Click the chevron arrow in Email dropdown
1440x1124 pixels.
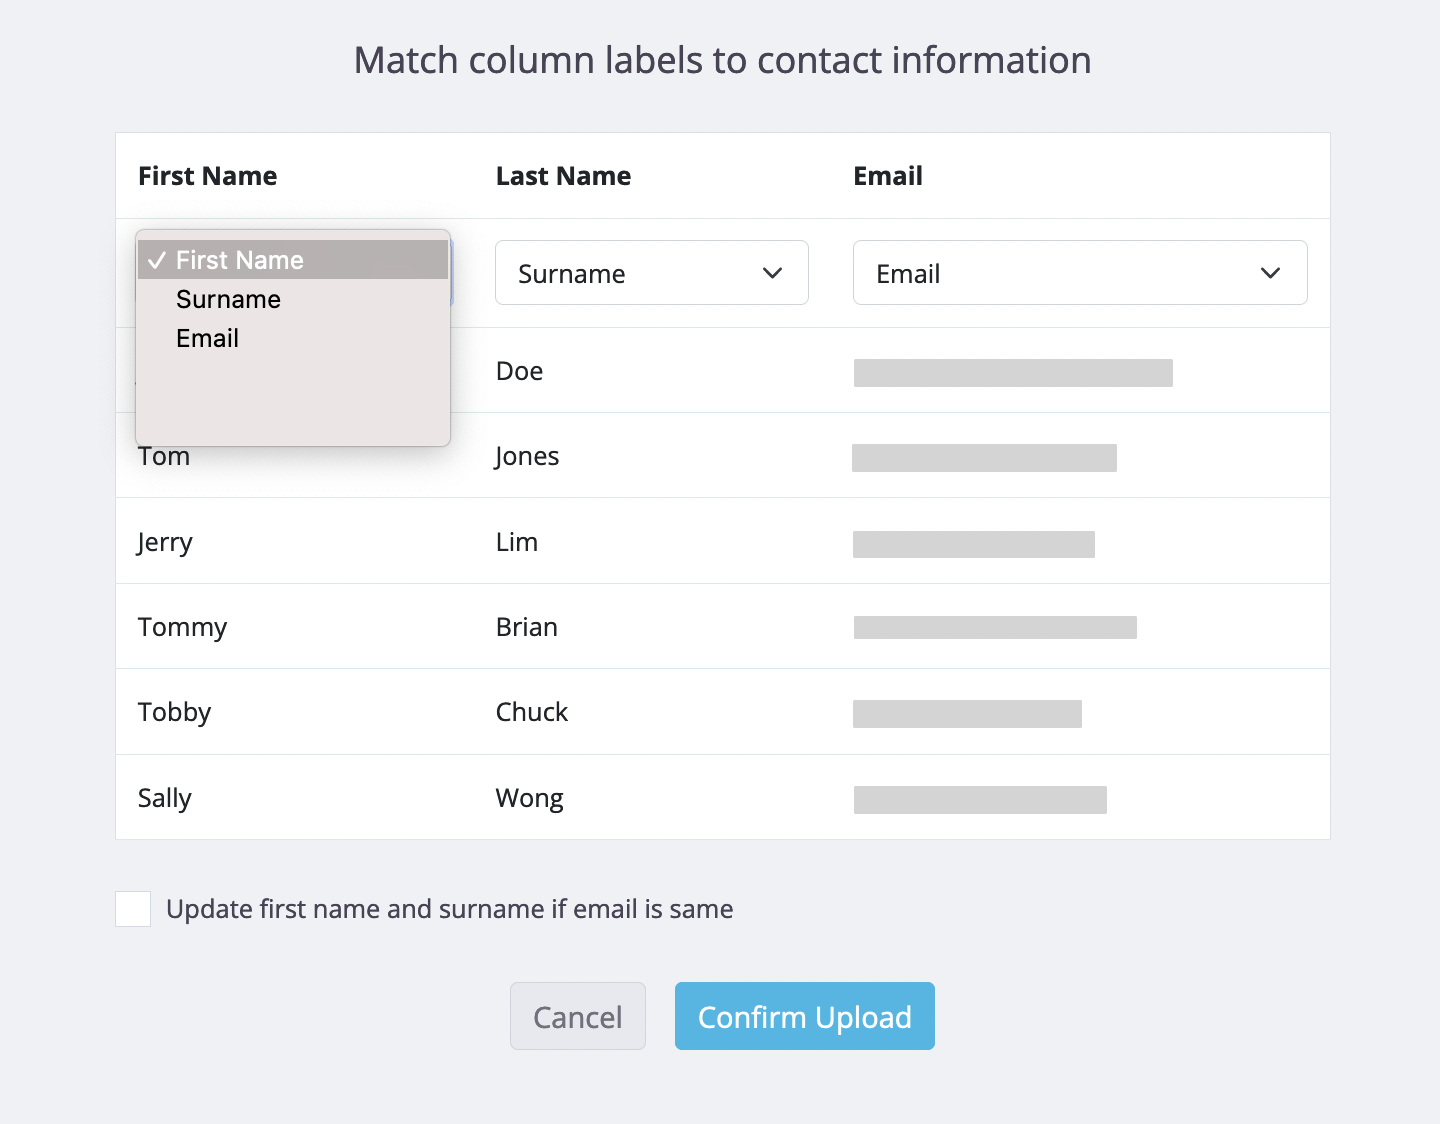click(x=1270, y=273)
